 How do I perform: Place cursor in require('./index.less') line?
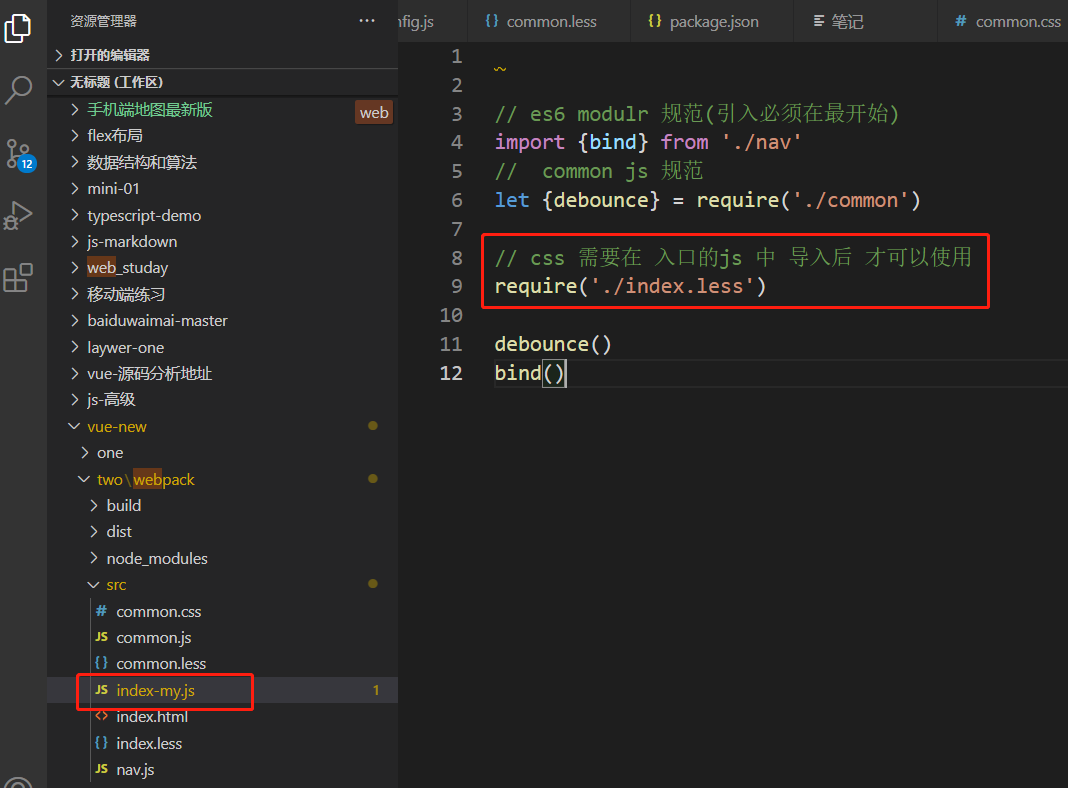pos(630,286)
